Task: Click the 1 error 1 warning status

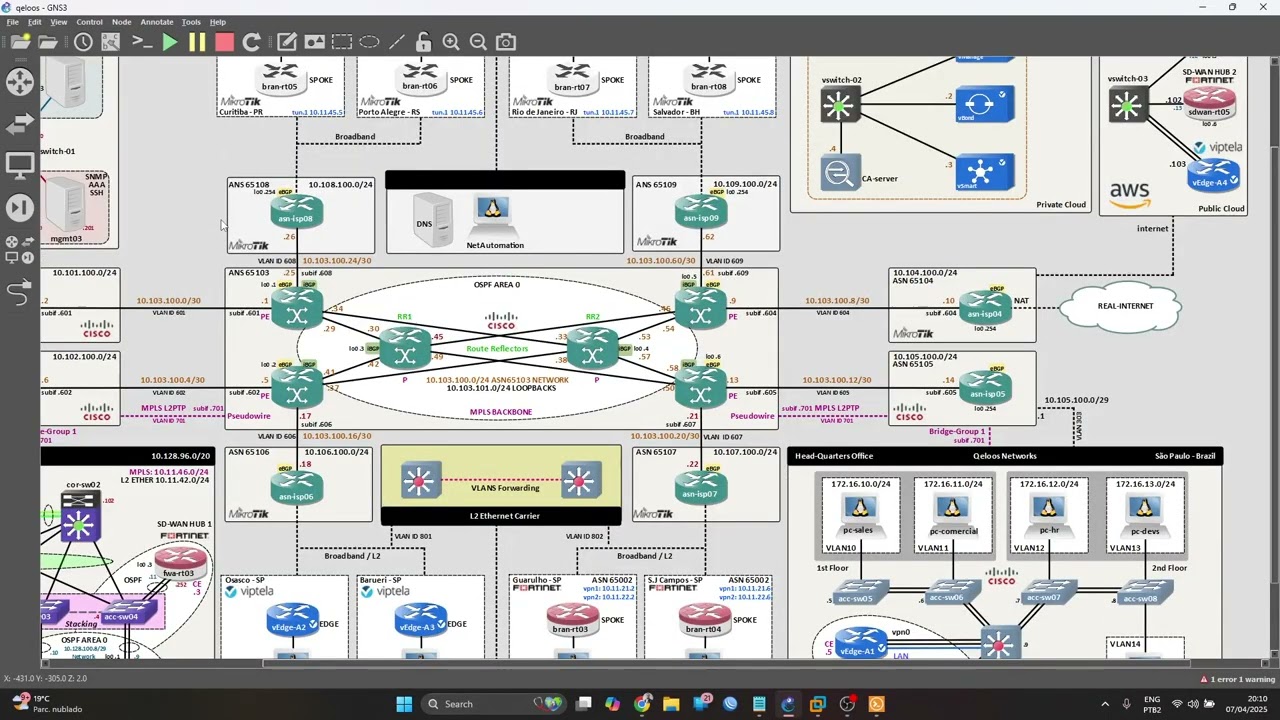Action: (x=1237, y=679)
